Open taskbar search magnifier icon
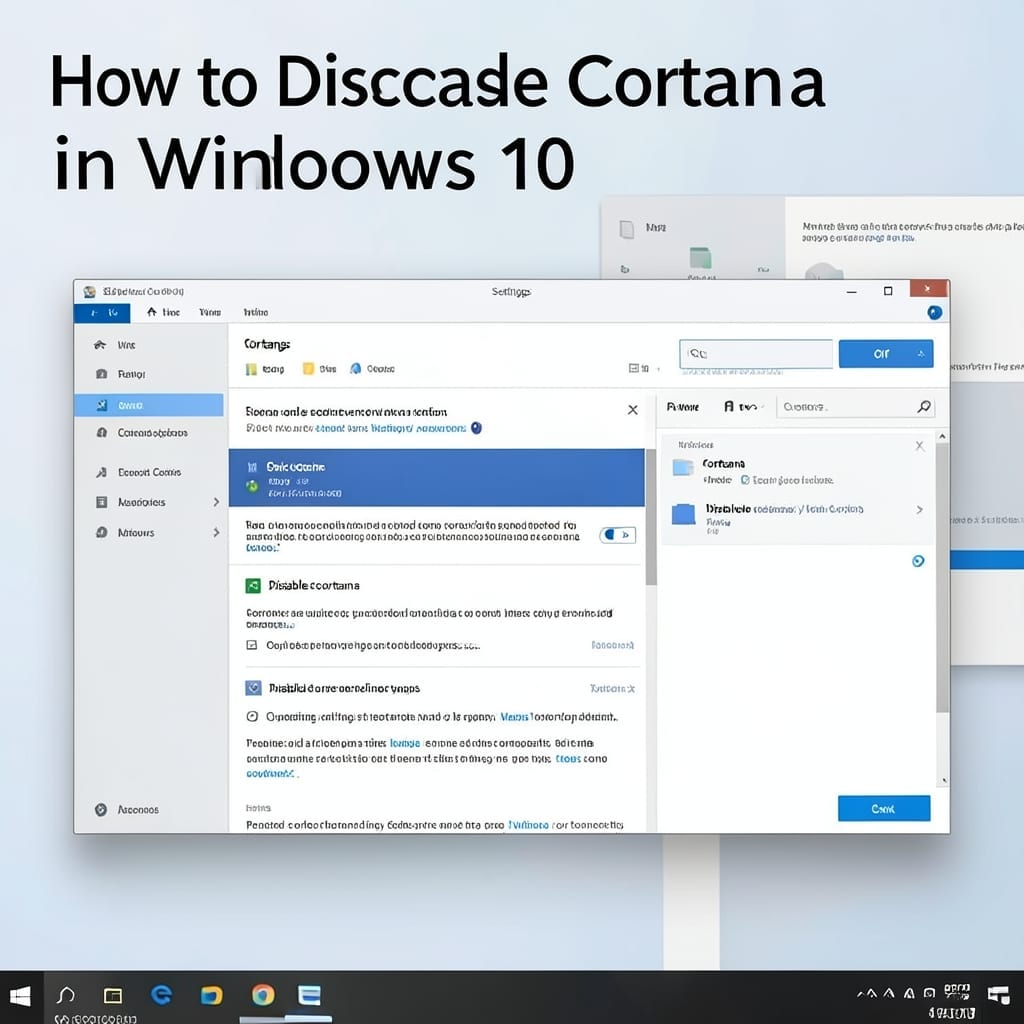This screenshot has width=1024, height=1024. click(x=65, y=995)
